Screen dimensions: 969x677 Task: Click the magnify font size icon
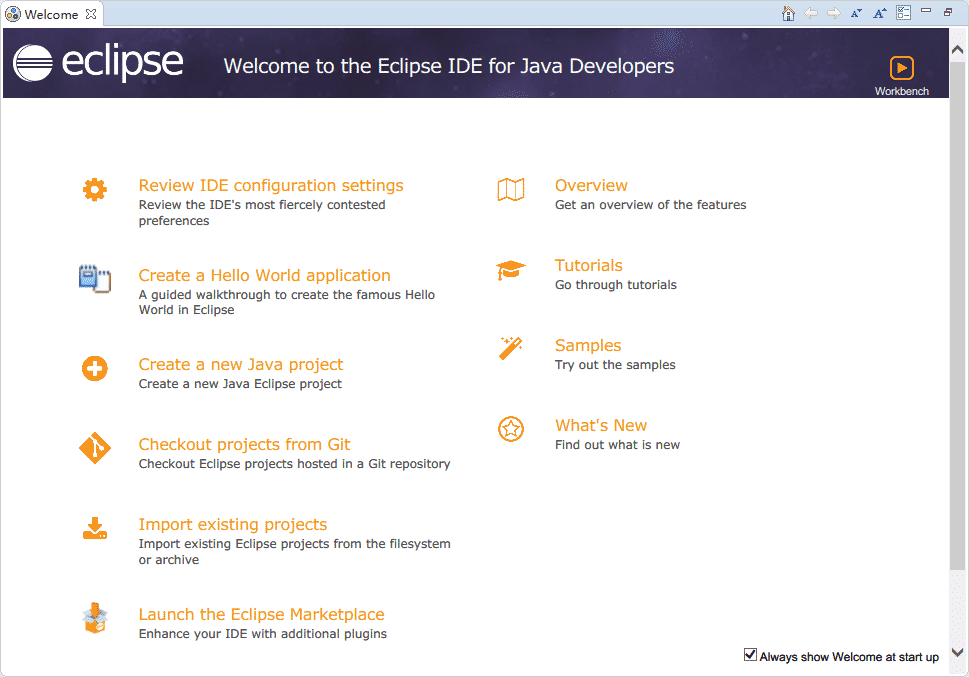[880, 13]
